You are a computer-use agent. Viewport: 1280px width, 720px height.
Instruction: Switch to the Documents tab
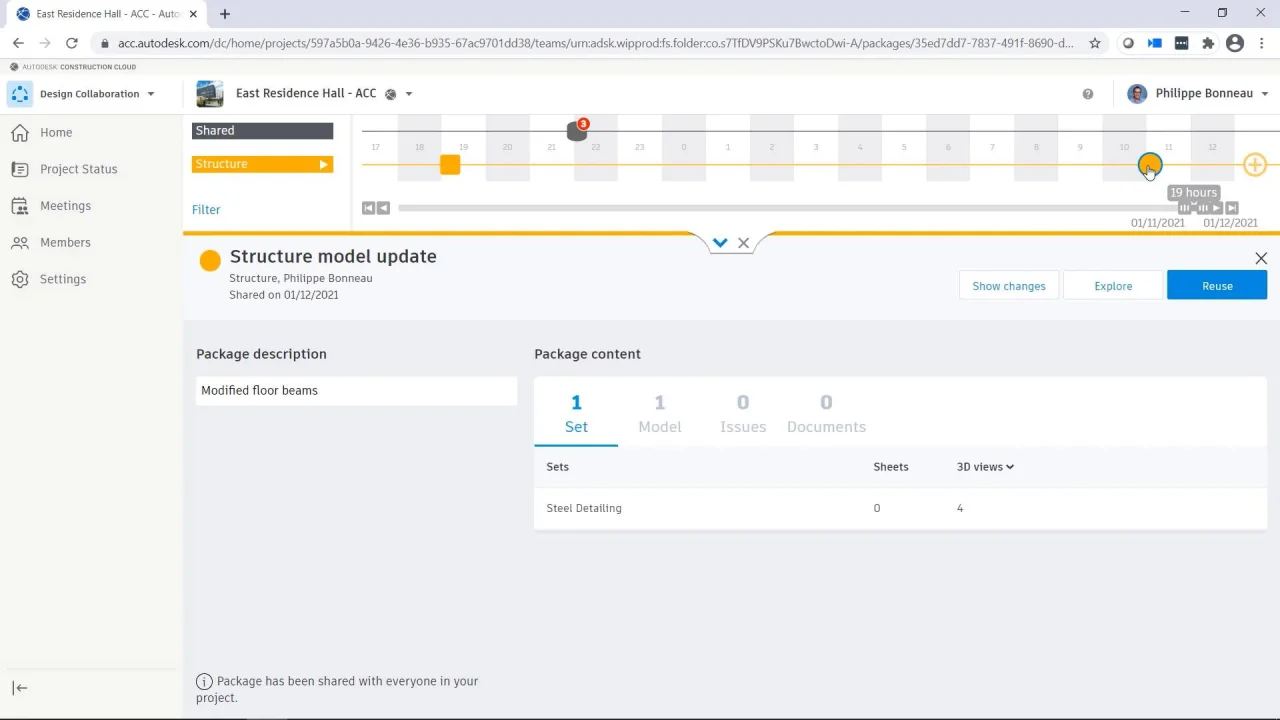pos(826,413)
